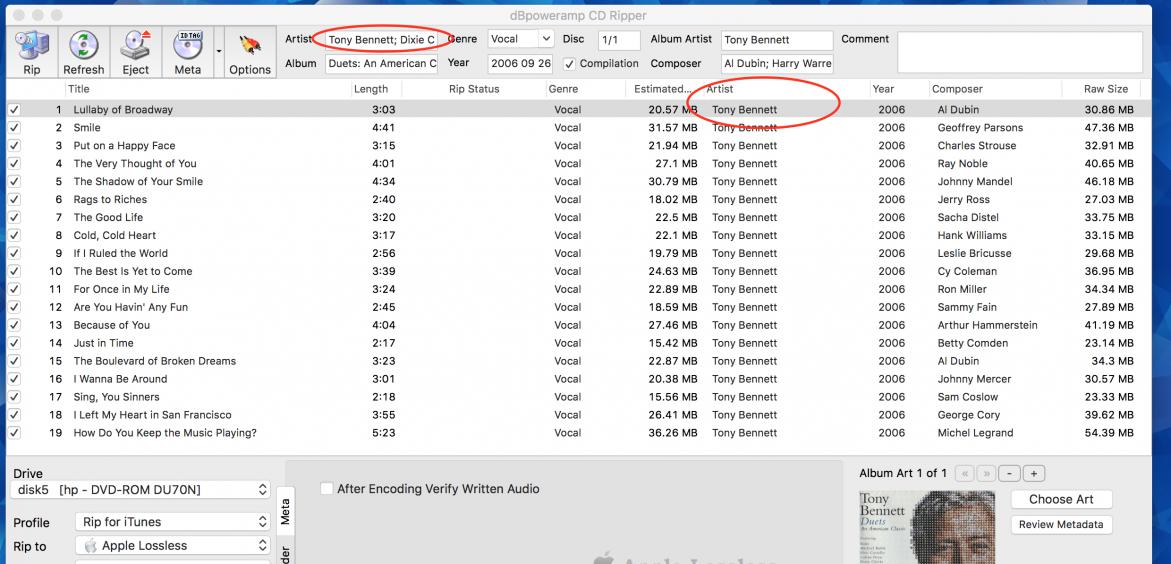This screenshot has width=1171, height=564.
Task: Open the Meta ID tag icon
Action: coord(187,51)
